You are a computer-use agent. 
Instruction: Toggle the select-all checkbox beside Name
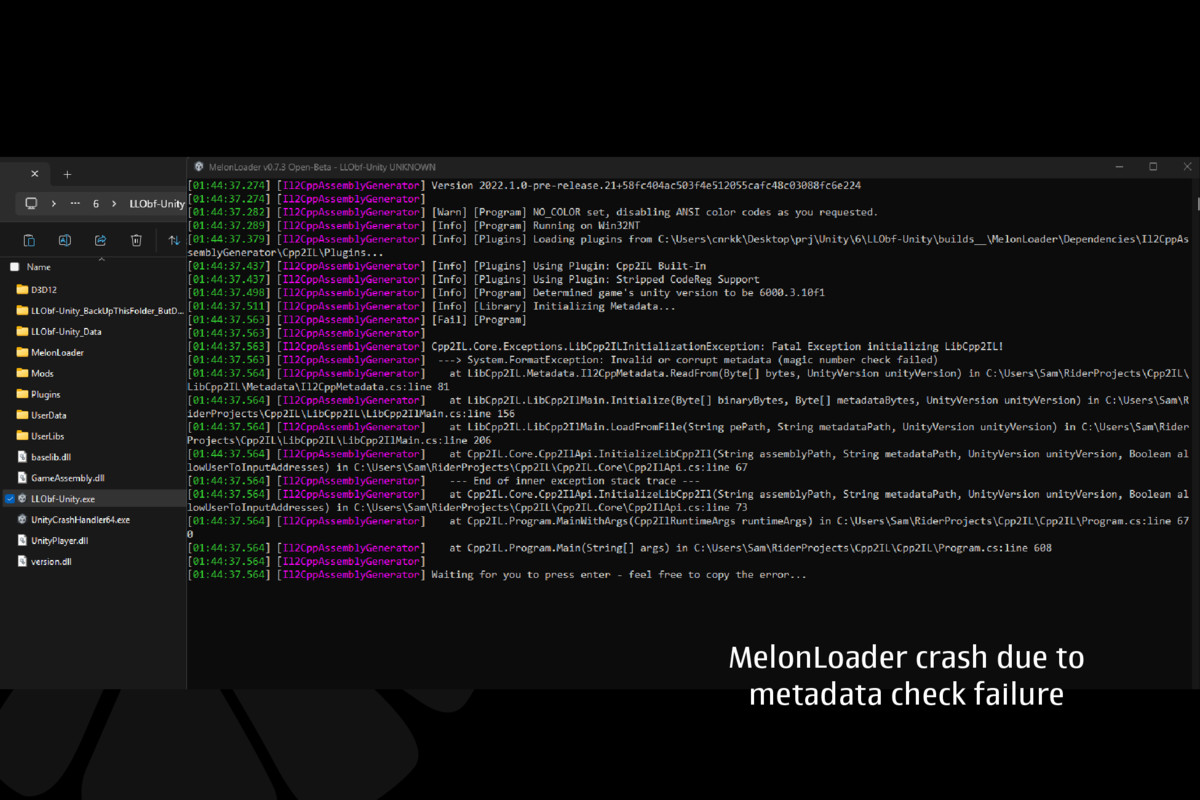point(14,267)
